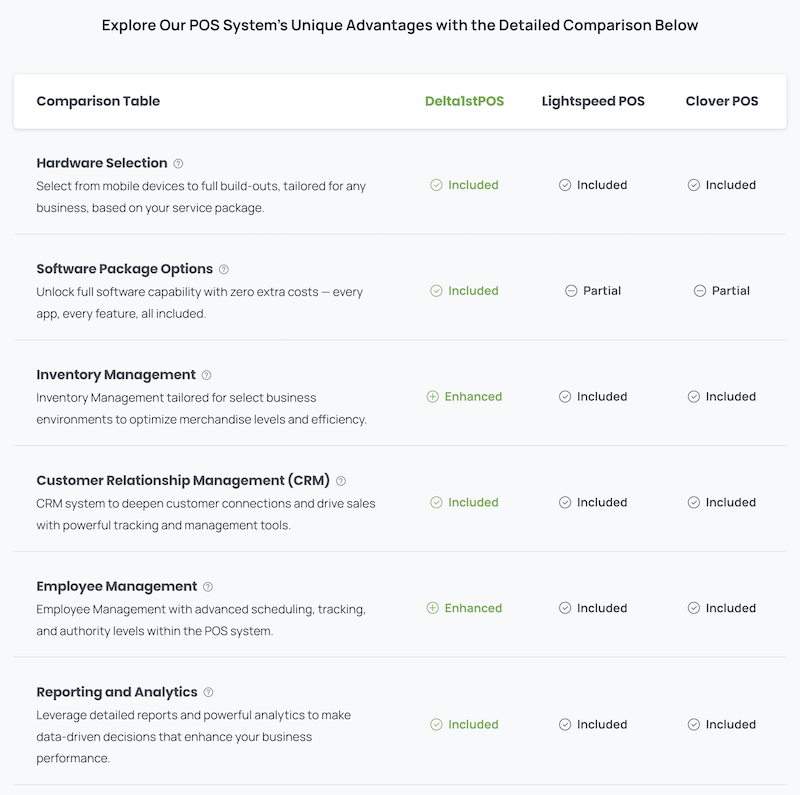The height and width of the screenshot is (795, 800).
Task: Select the Clover POS column header
Action: coord(722,101)
